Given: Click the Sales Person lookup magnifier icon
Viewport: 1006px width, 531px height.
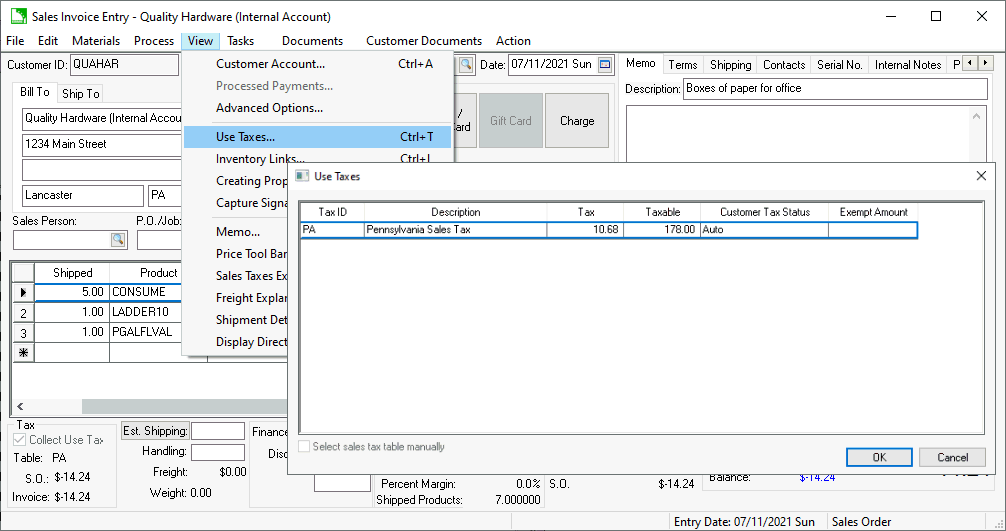Looking at the screenshot, I should (x=118, y=240).
